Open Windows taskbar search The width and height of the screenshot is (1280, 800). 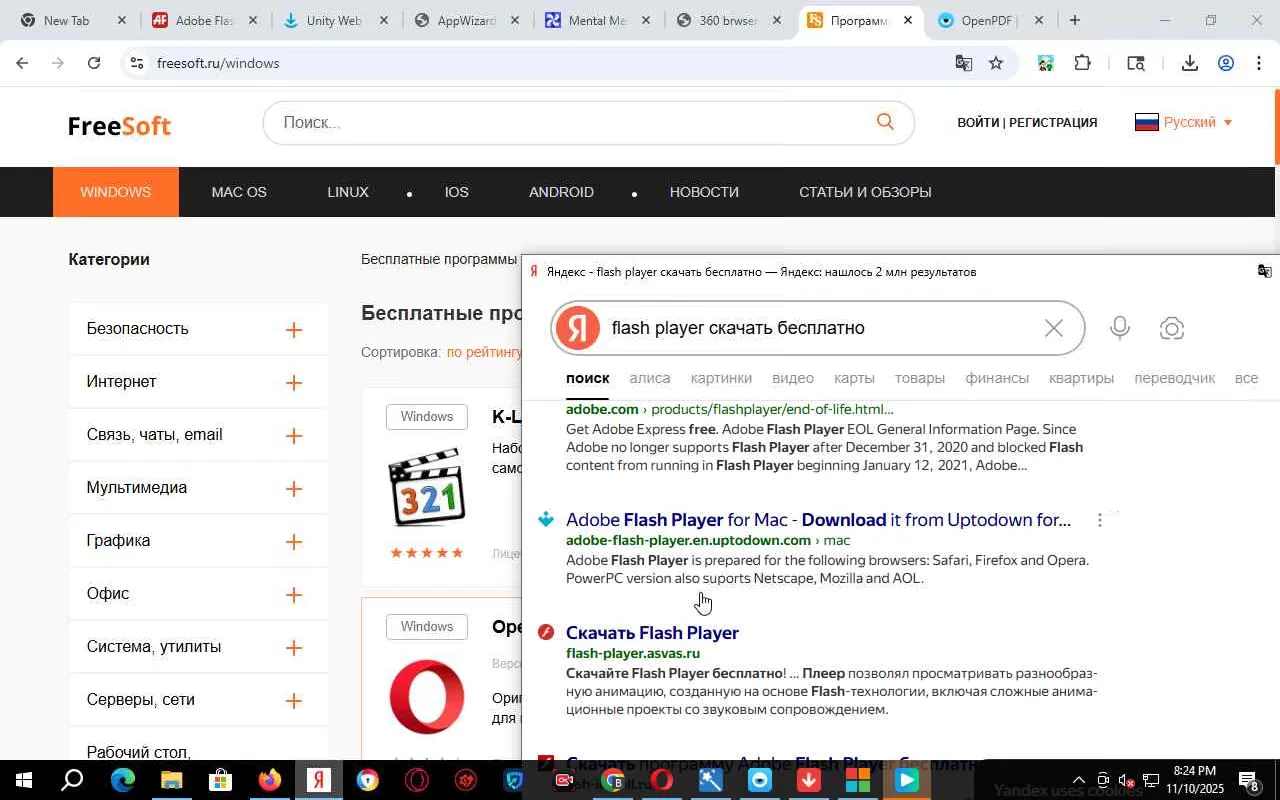click(x=72, y=780)
